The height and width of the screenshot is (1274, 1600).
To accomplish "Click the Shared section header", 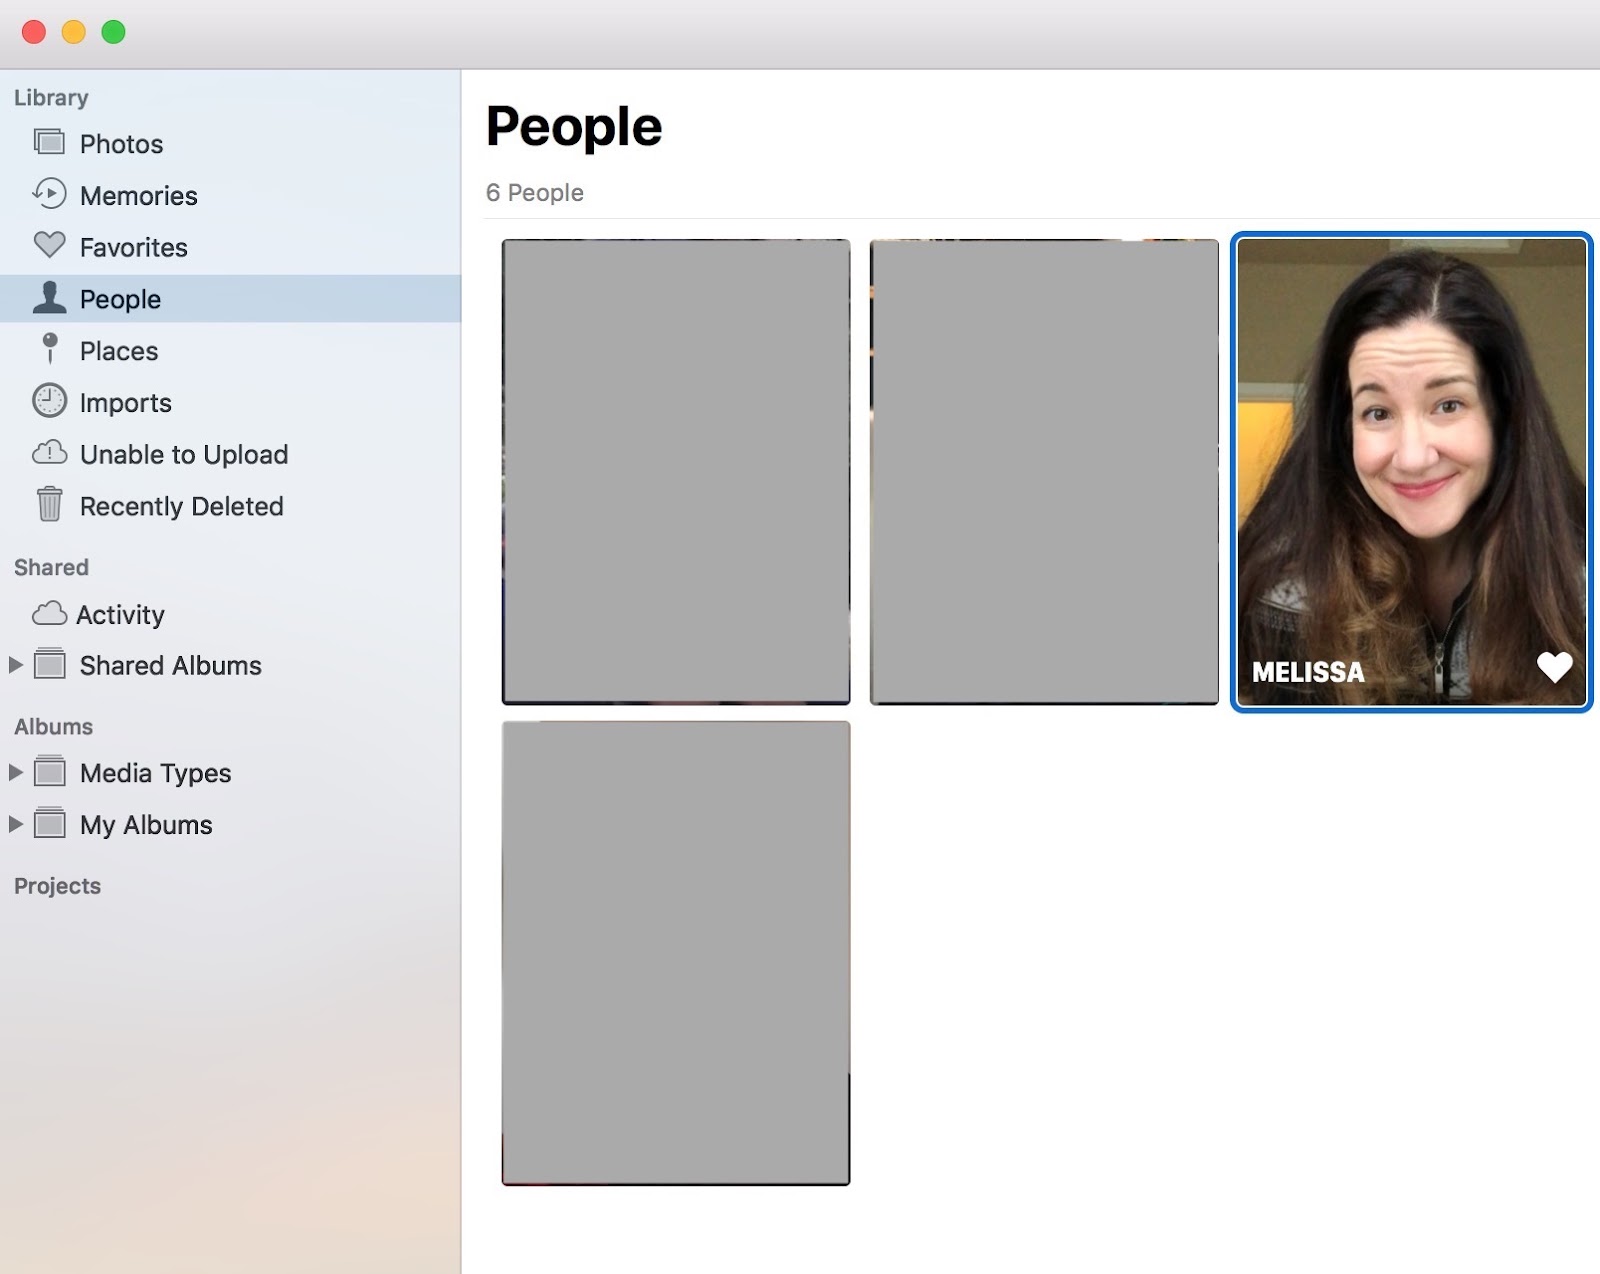I will 51,567.
